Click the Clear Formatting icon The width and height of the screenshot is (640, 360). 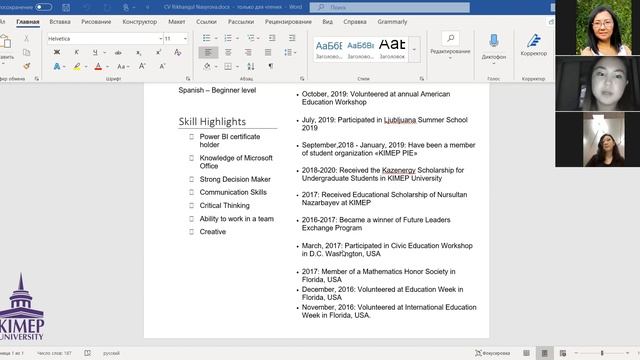[178, 52]
